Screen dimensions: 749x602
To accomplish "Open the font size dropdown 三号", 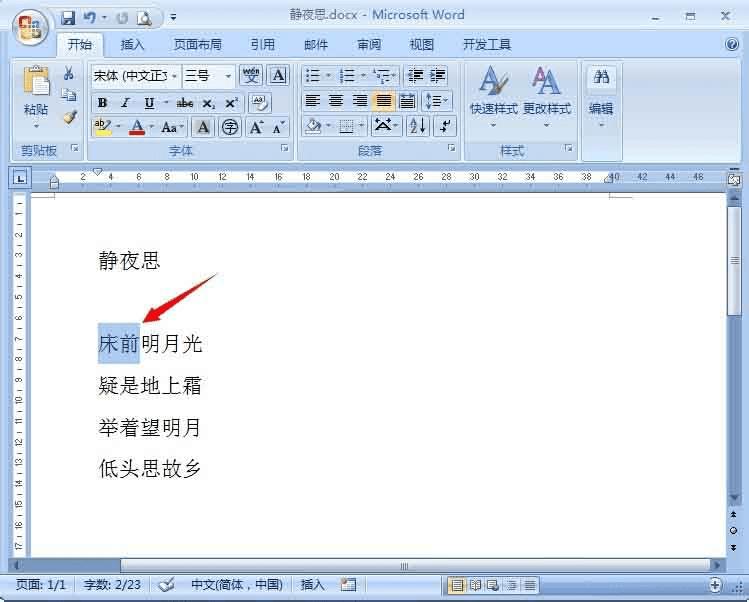I will pyautogui.click(x=209, y=75).
